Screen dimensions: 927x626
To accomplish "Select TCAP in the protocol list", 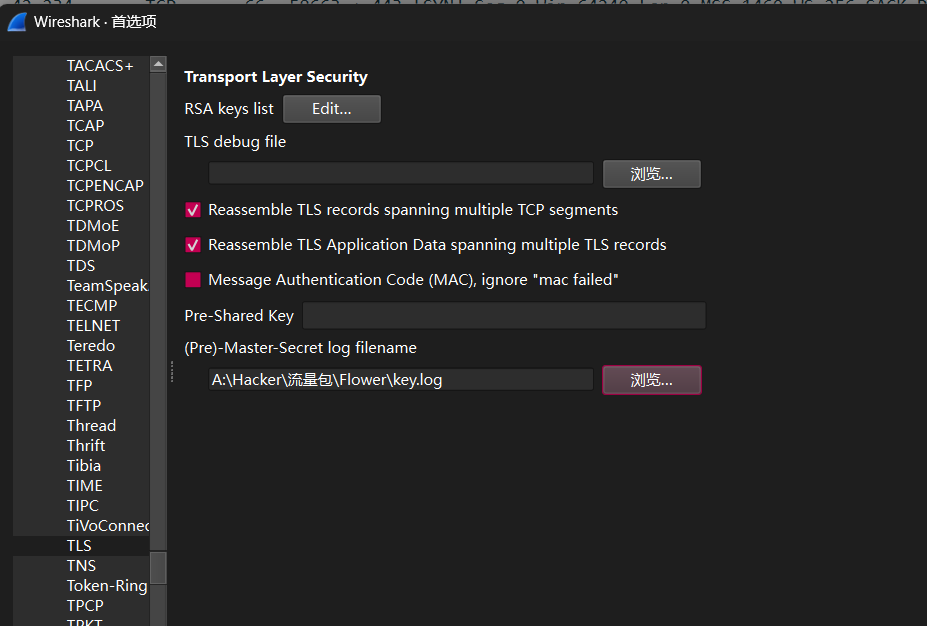I will click(x=85, y=126).
